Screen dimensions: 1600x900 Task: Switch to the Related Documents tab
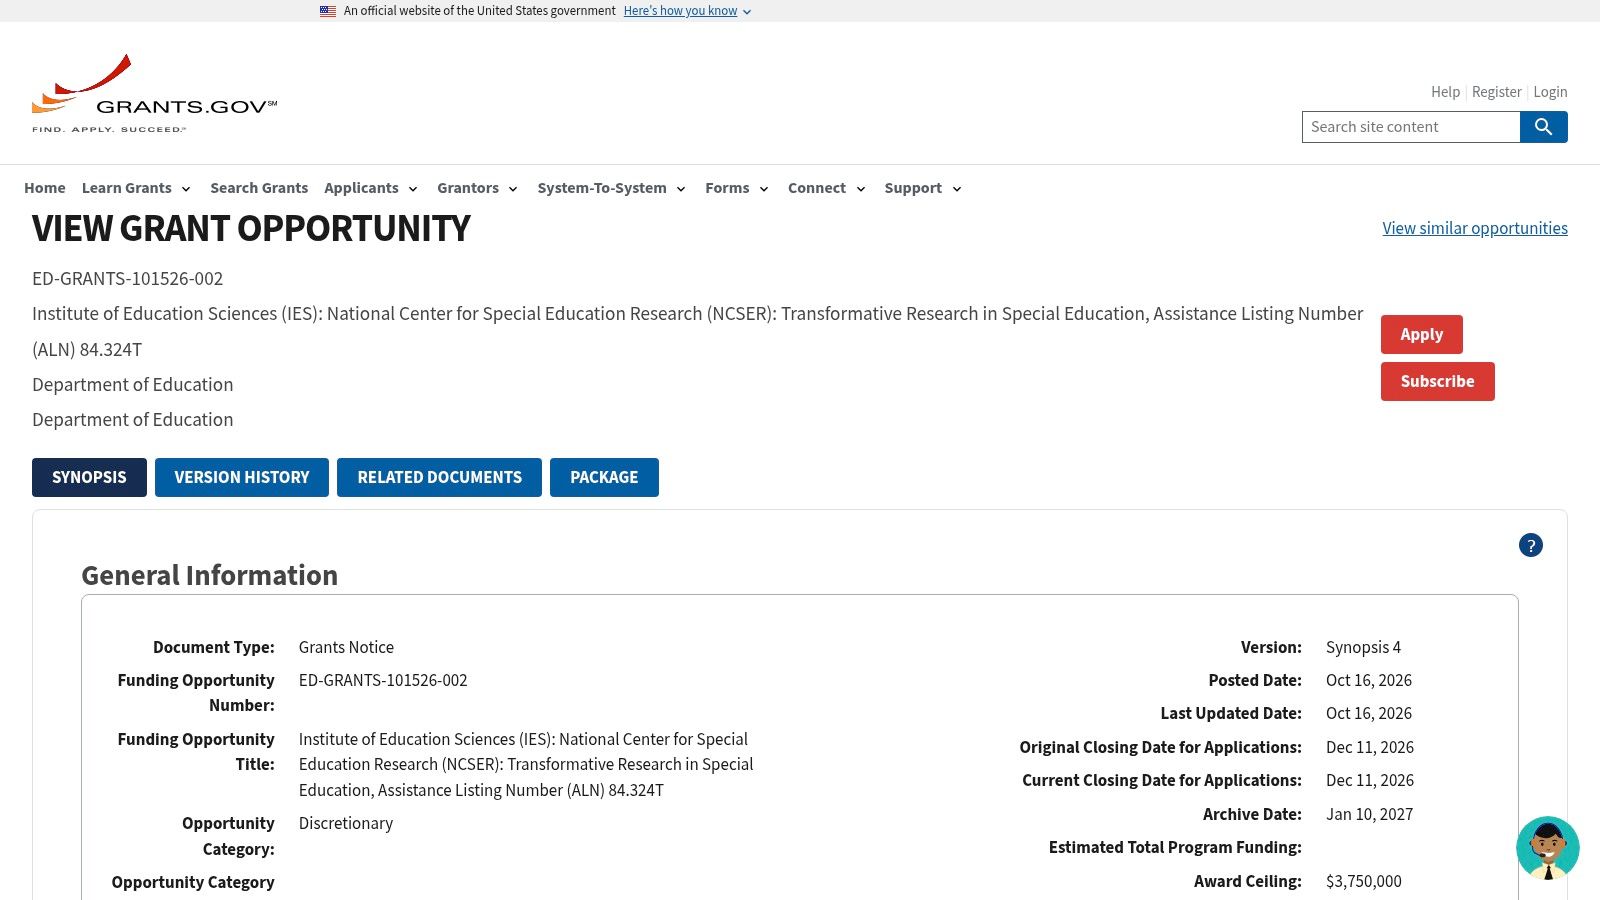pyautogui.click(x=439, y=477)
